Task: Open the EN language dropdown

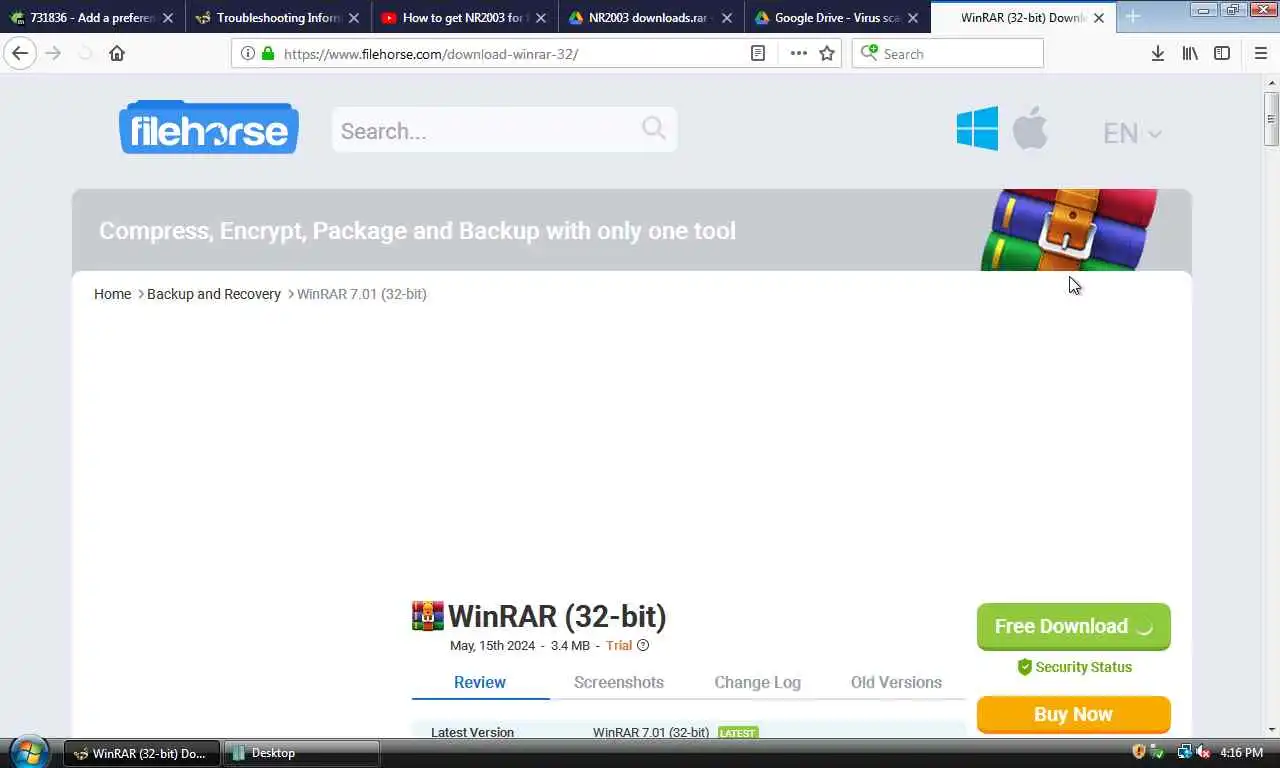Action: click(x=1131, y=133)
